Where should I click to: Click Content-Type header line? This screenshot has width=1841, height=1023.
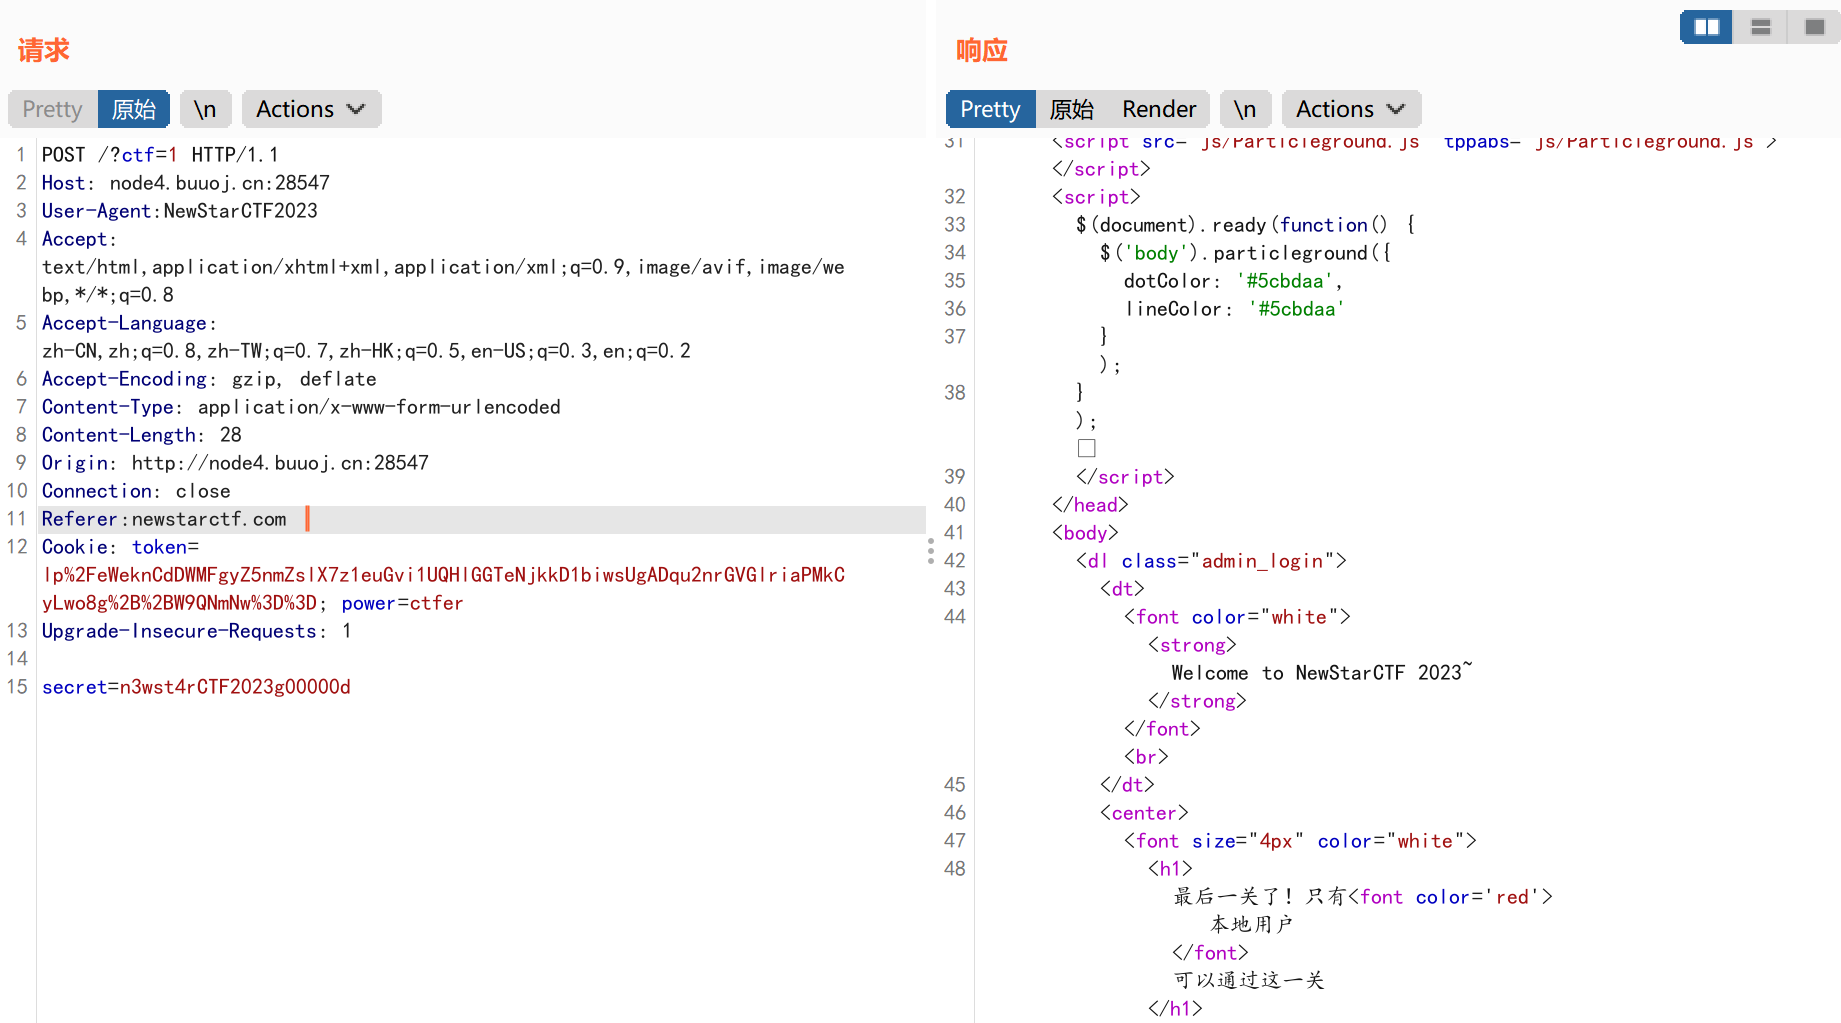click(301, 407)
